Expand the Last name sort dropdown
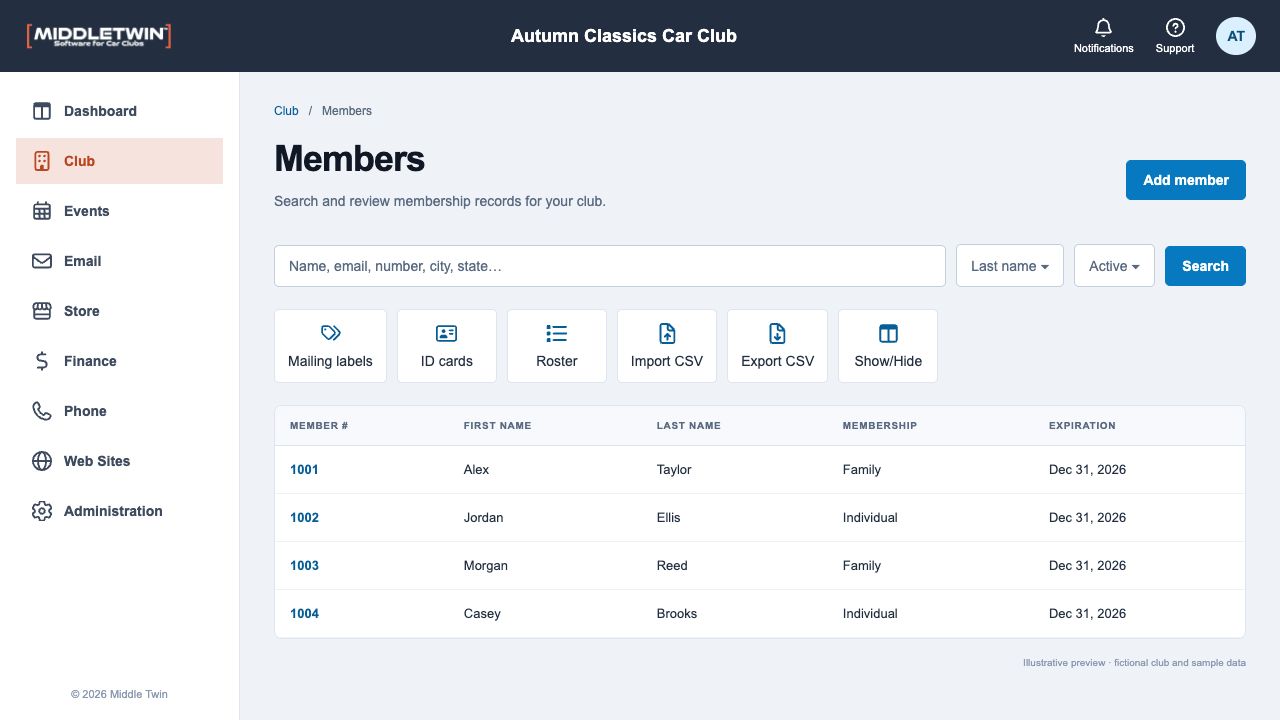The height and width of the screenshot is (720, 1280). coord(1010,266)
